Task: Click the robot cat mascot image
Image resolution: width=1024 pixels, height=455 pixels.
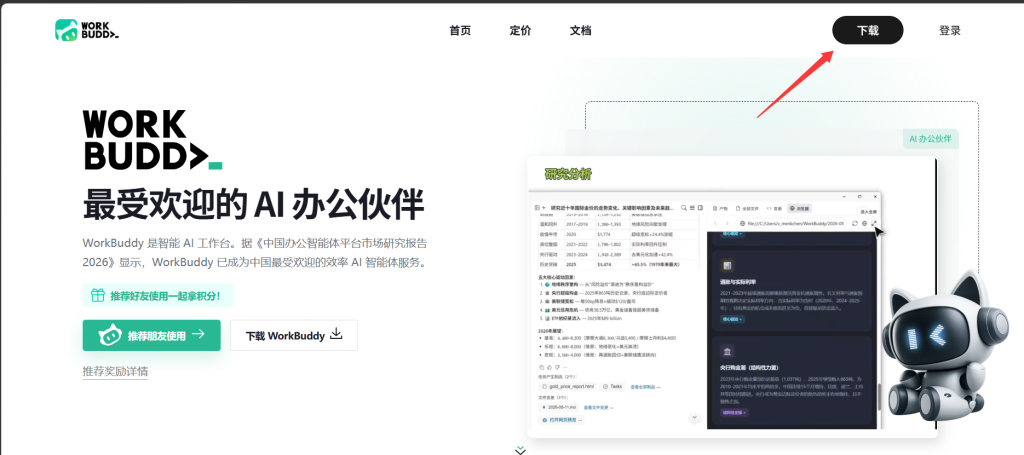Action: [x=944, y=345]
